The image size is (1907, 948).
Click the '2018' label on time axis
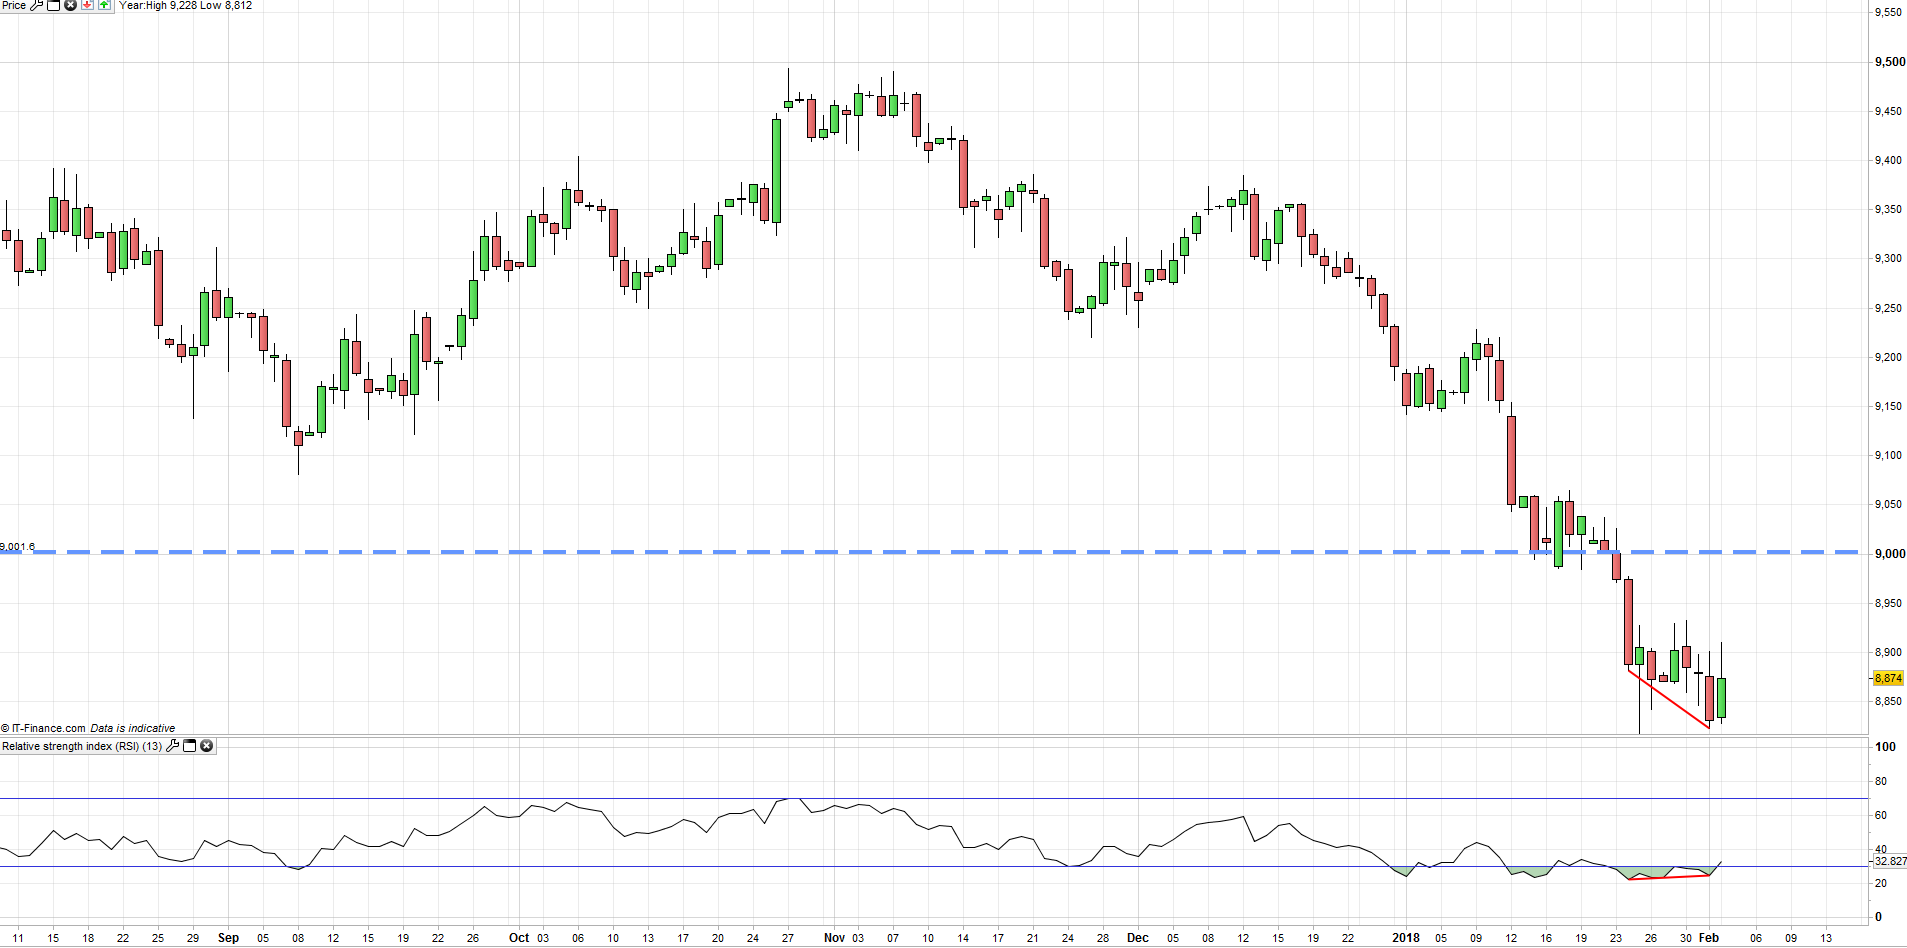click(1406, 938)
